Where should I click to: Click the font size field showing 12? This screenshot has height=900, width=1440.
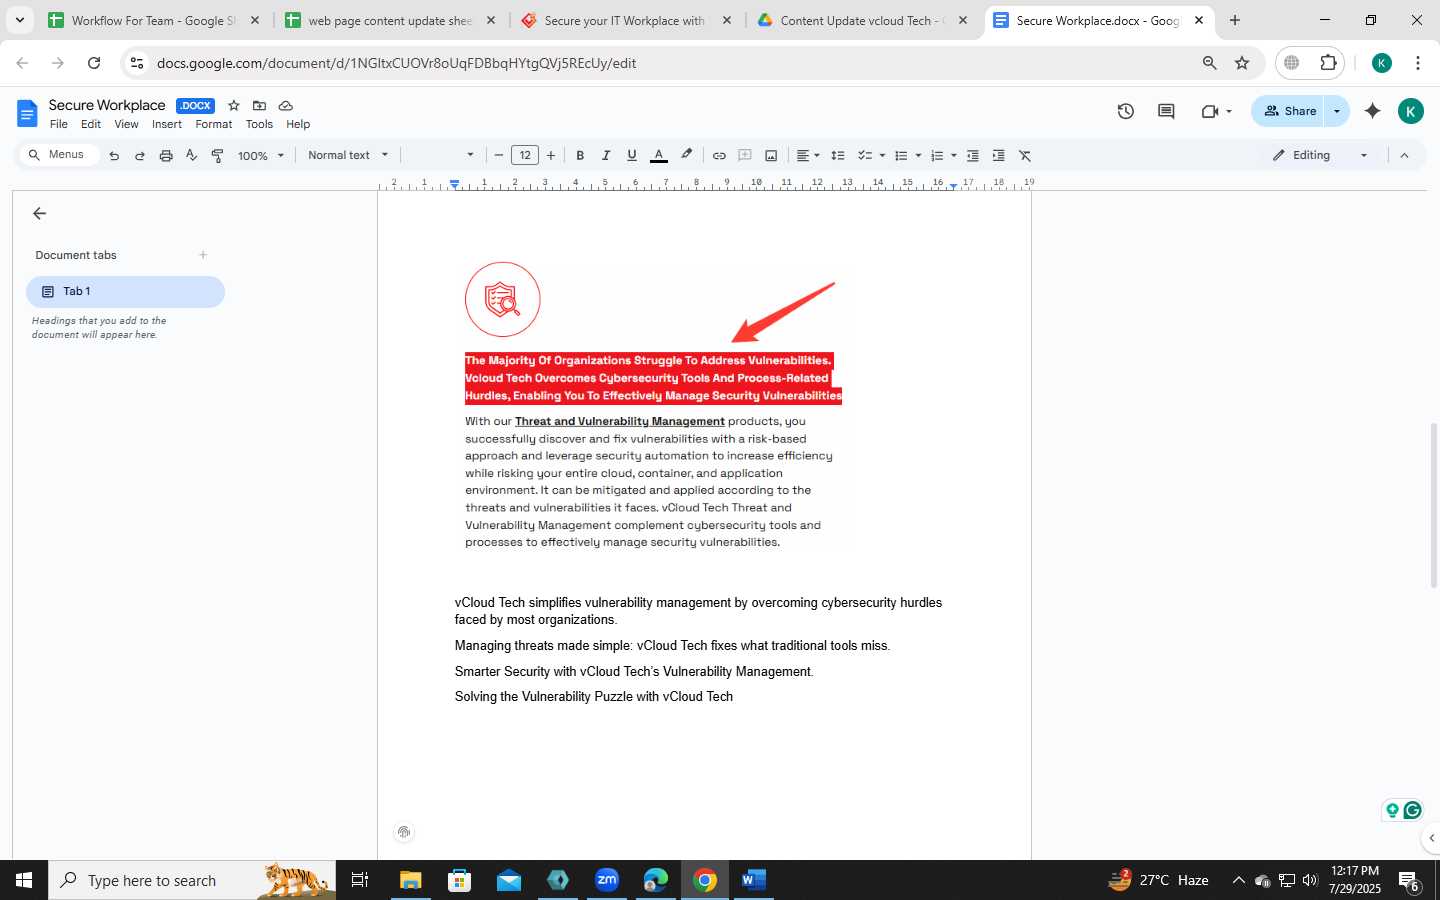[525, 155]
